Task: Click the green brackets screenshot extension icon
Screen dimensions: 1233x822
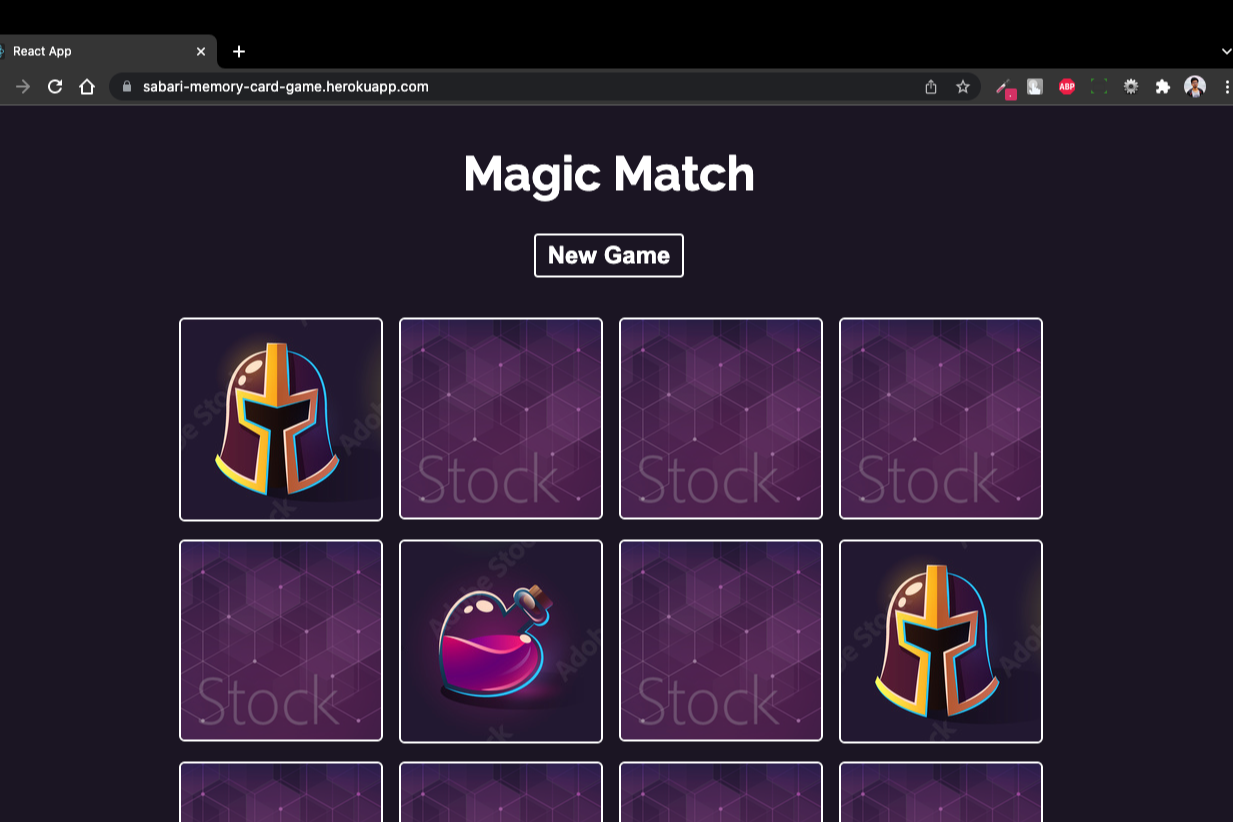Action: tap(1099, 87)
